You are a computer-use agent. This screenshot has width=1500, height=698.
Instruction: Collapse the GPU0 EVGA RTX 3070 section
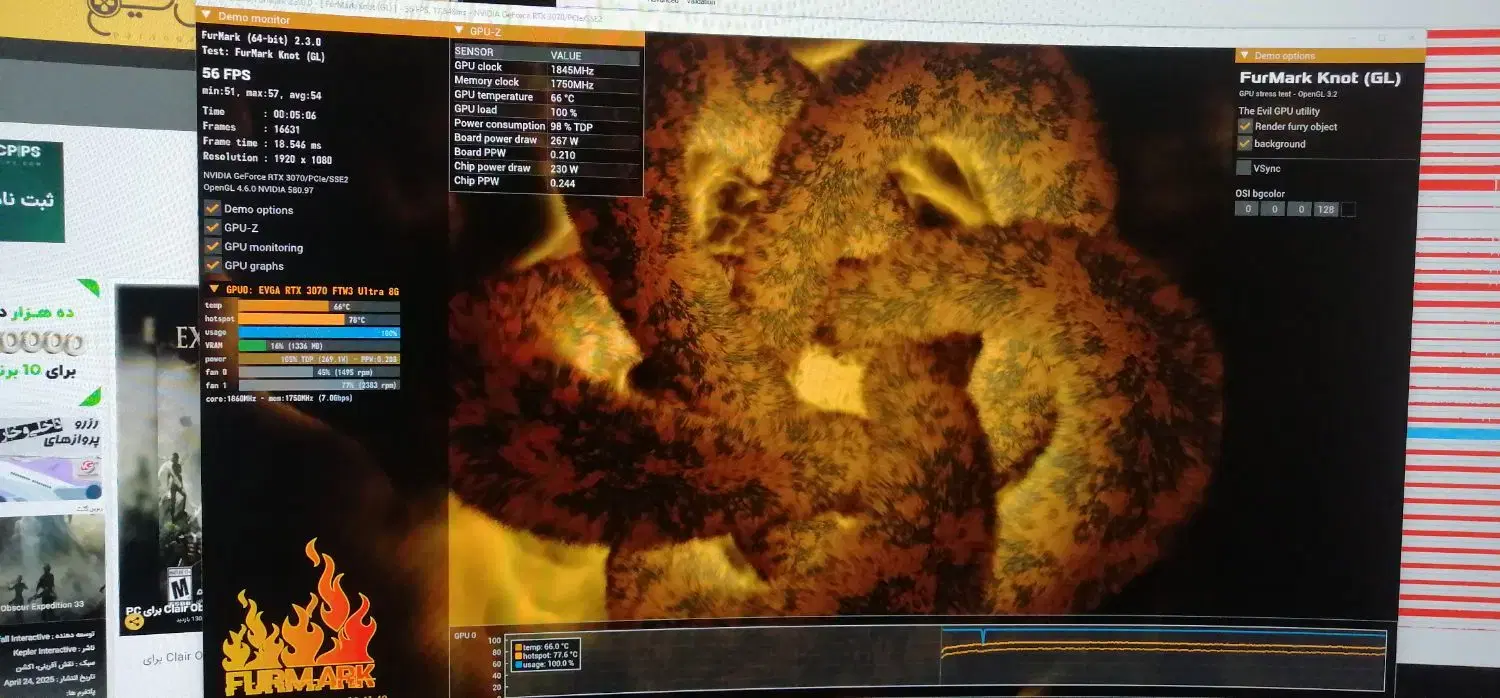(213, 290)
